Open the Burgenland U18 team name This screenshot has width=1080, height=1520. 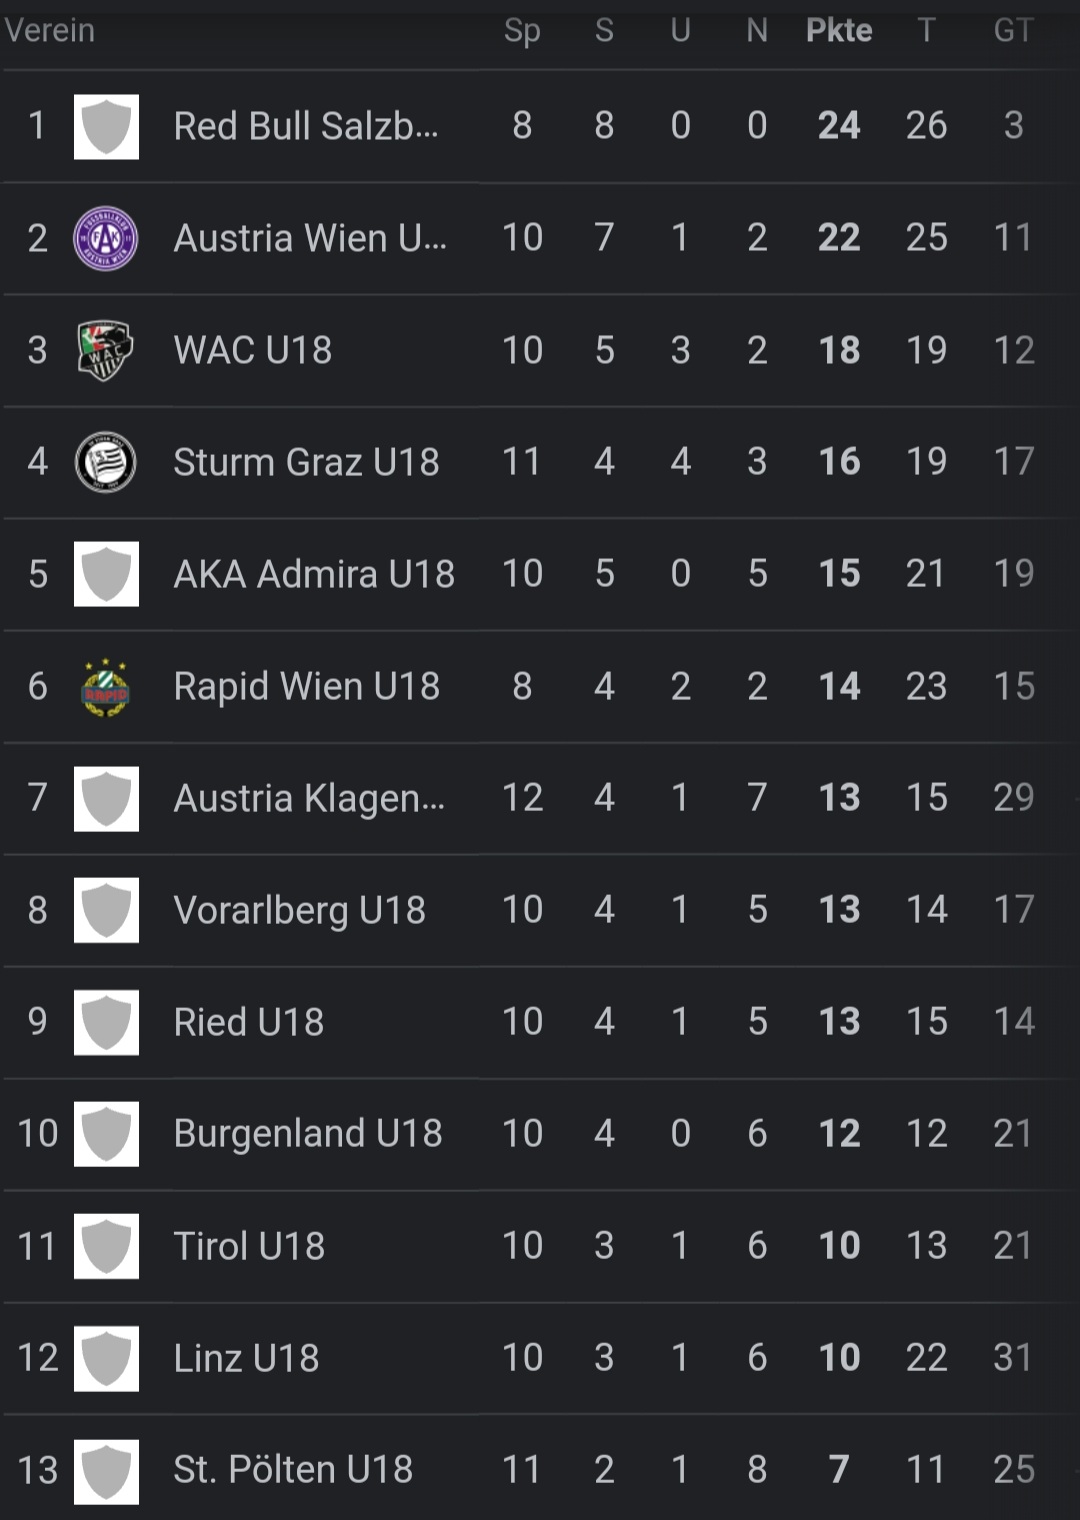[x=308, y=1134]
